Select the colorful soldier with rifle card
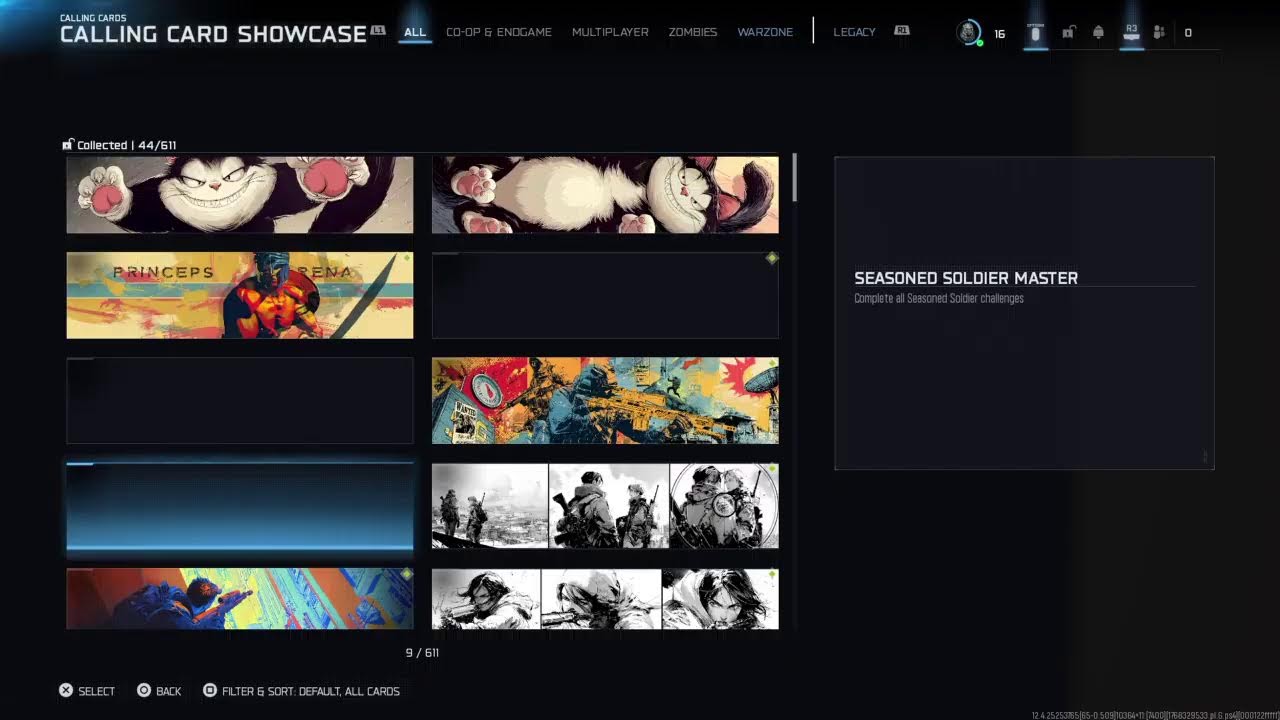Image resolution: width=1280 pixels, height=720 pixels. [x=605, y=400]
